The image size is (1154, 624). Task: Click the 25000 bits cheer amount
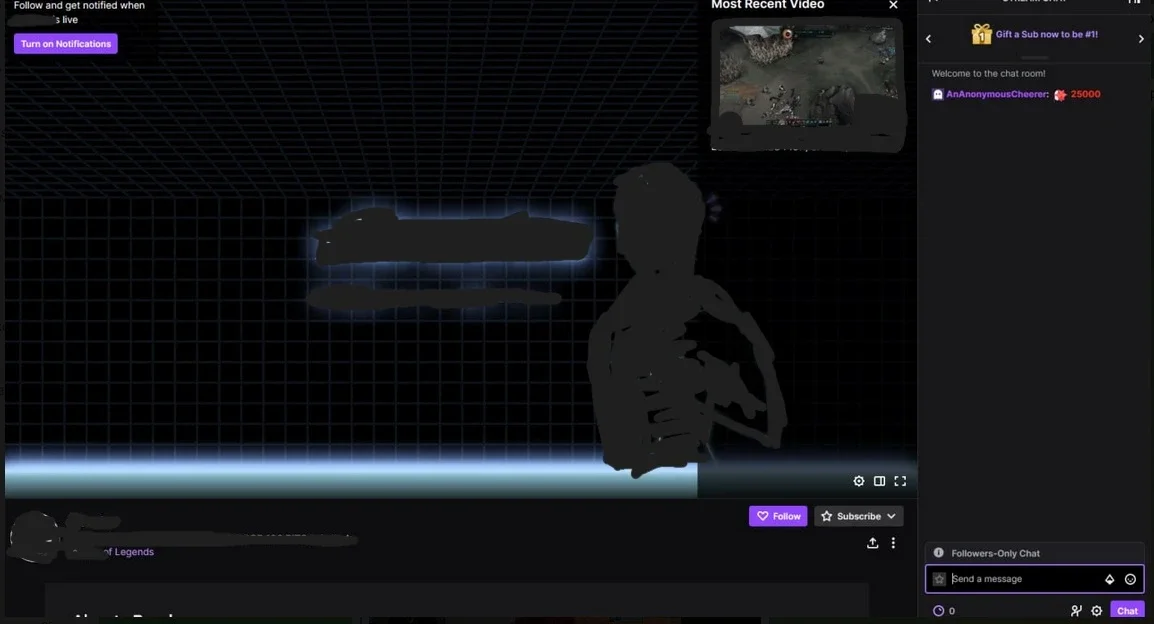[1085, 94]
